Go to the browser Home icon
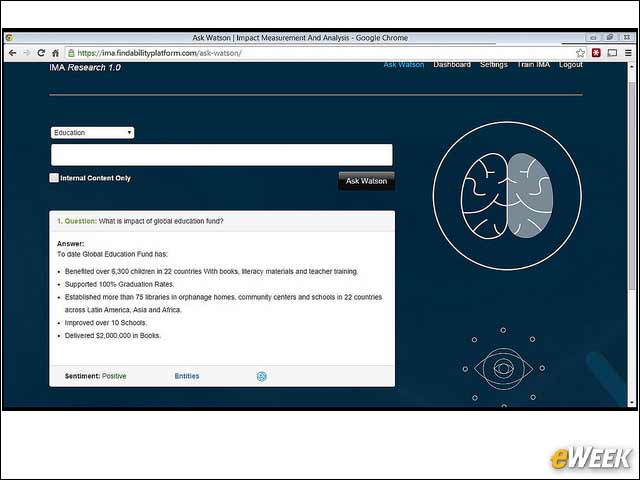 coord(56,53)
